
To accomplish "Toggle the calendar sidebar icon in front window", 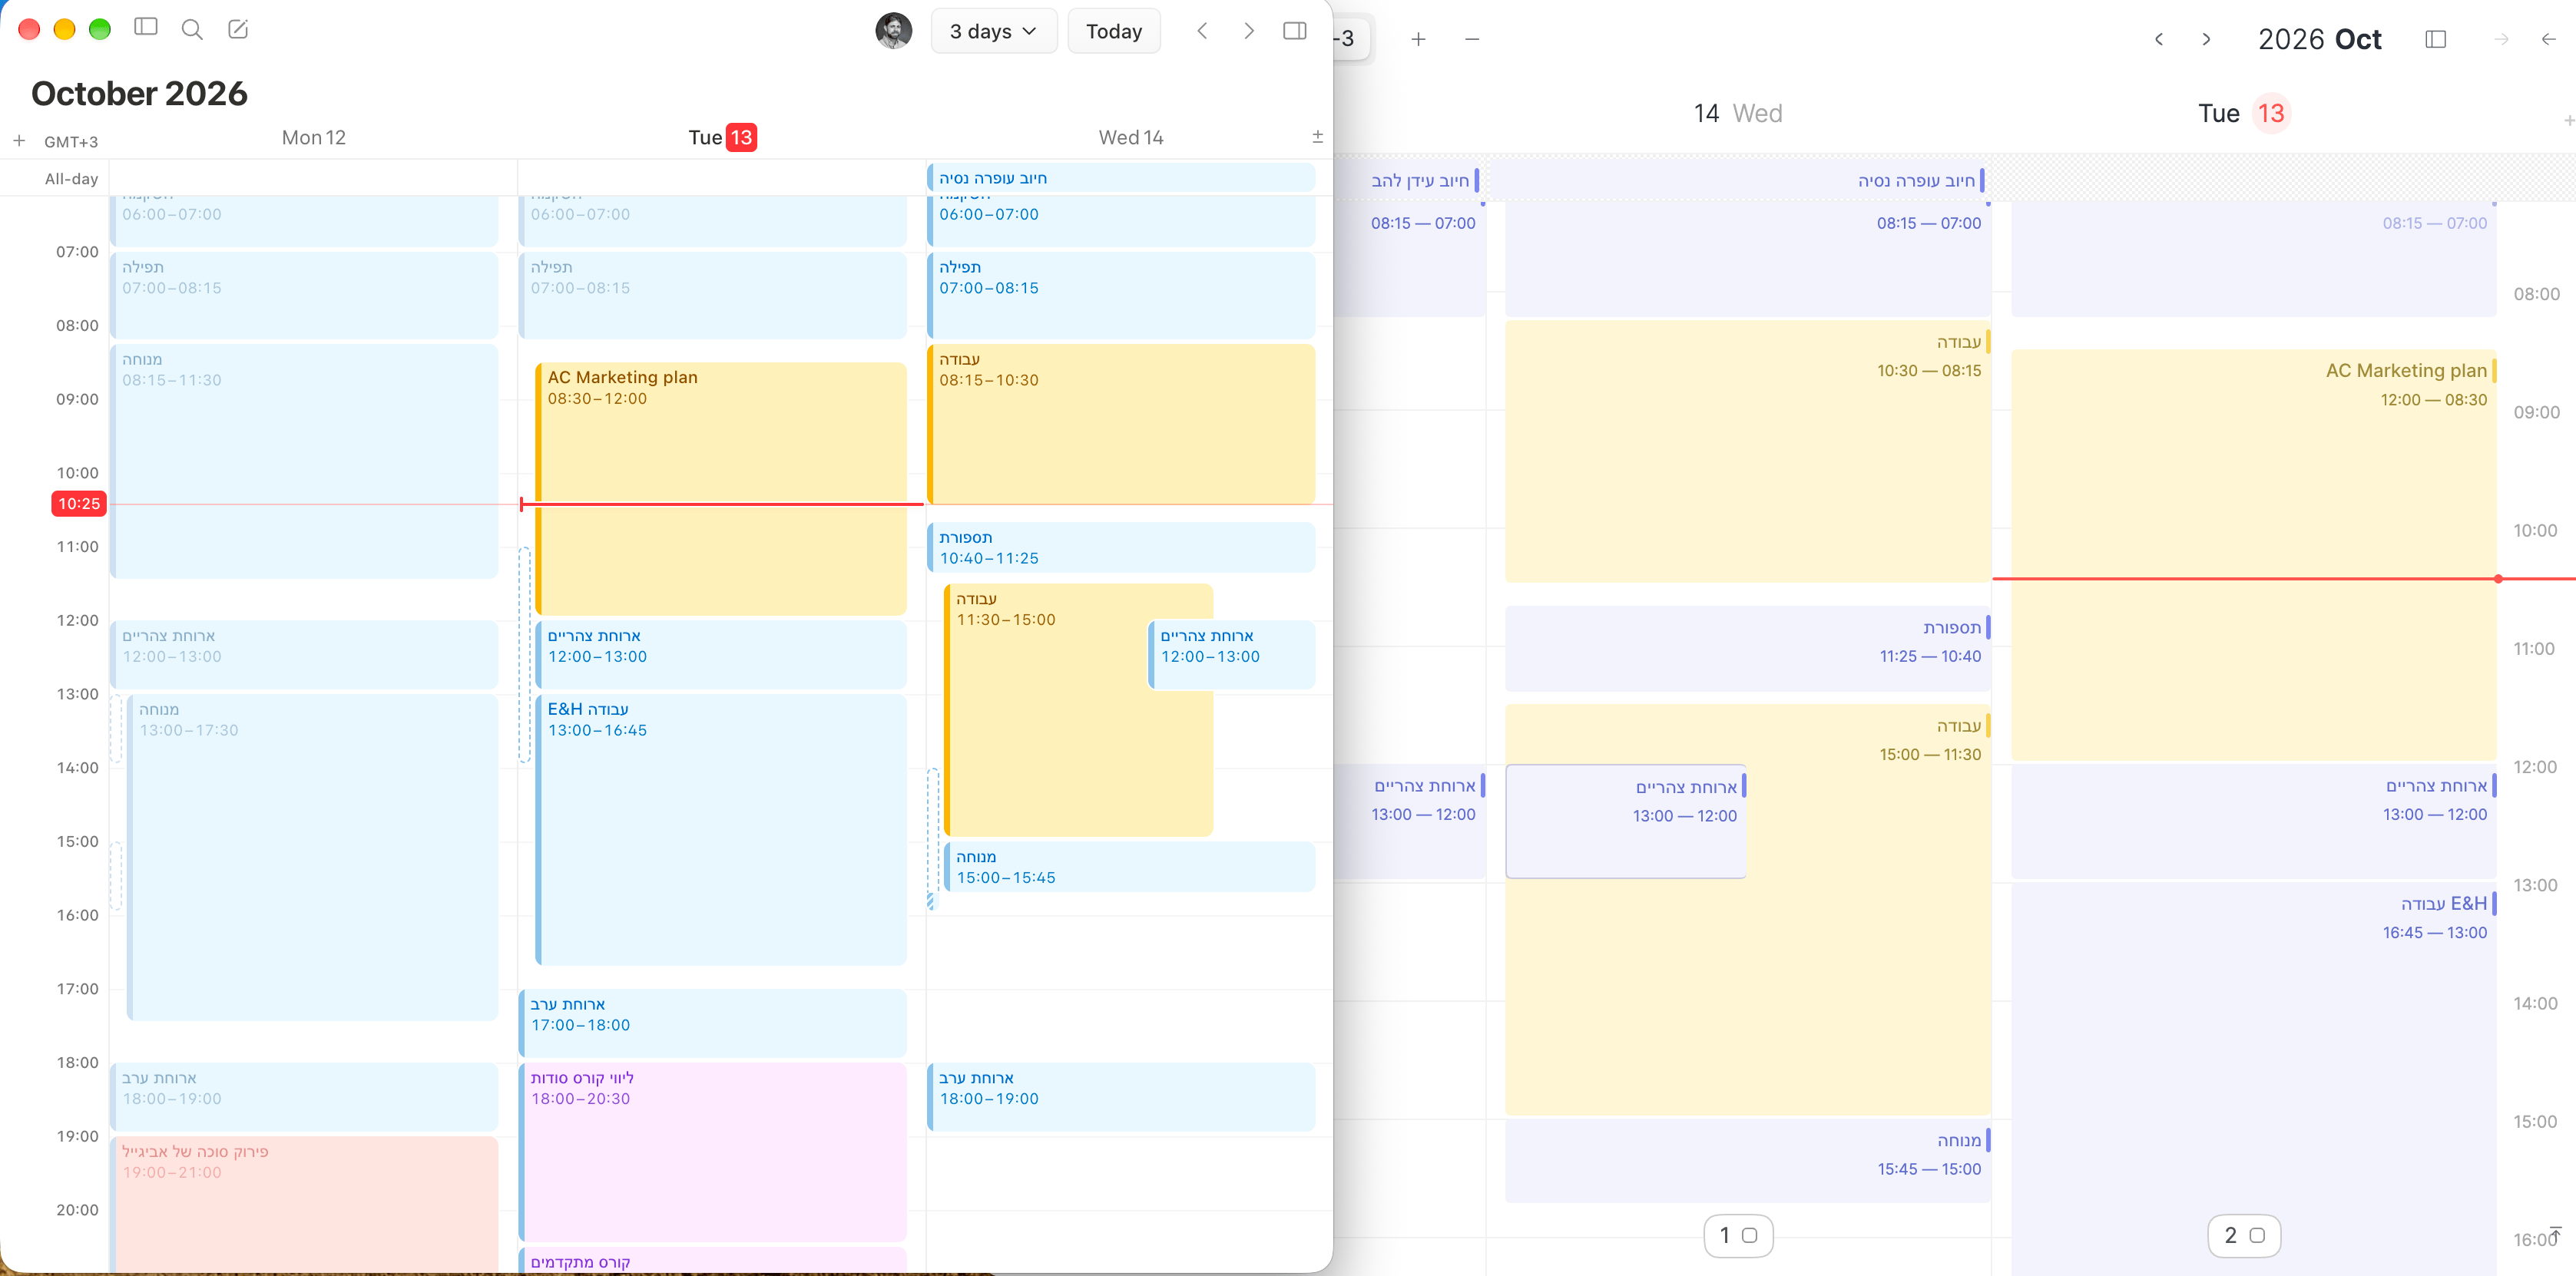I will tap(146, 28).
